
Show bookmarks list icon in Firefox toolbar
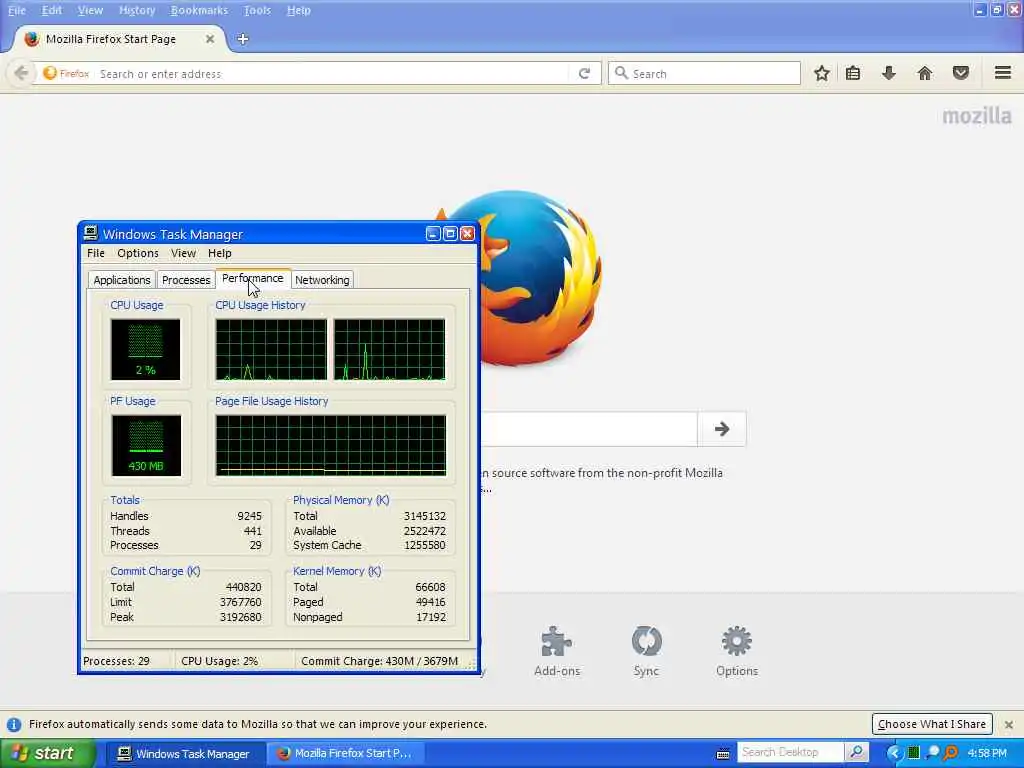[853, 73]
